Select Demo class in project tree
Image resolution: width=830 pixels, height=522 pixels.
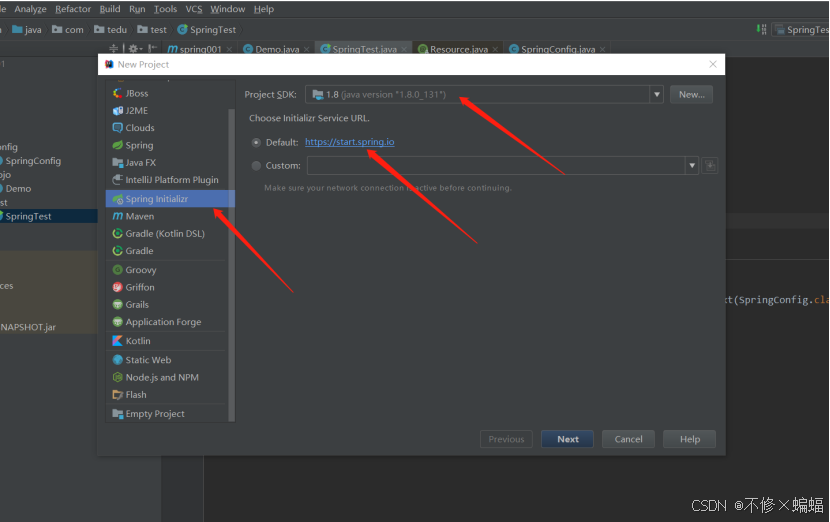point(18,188)
